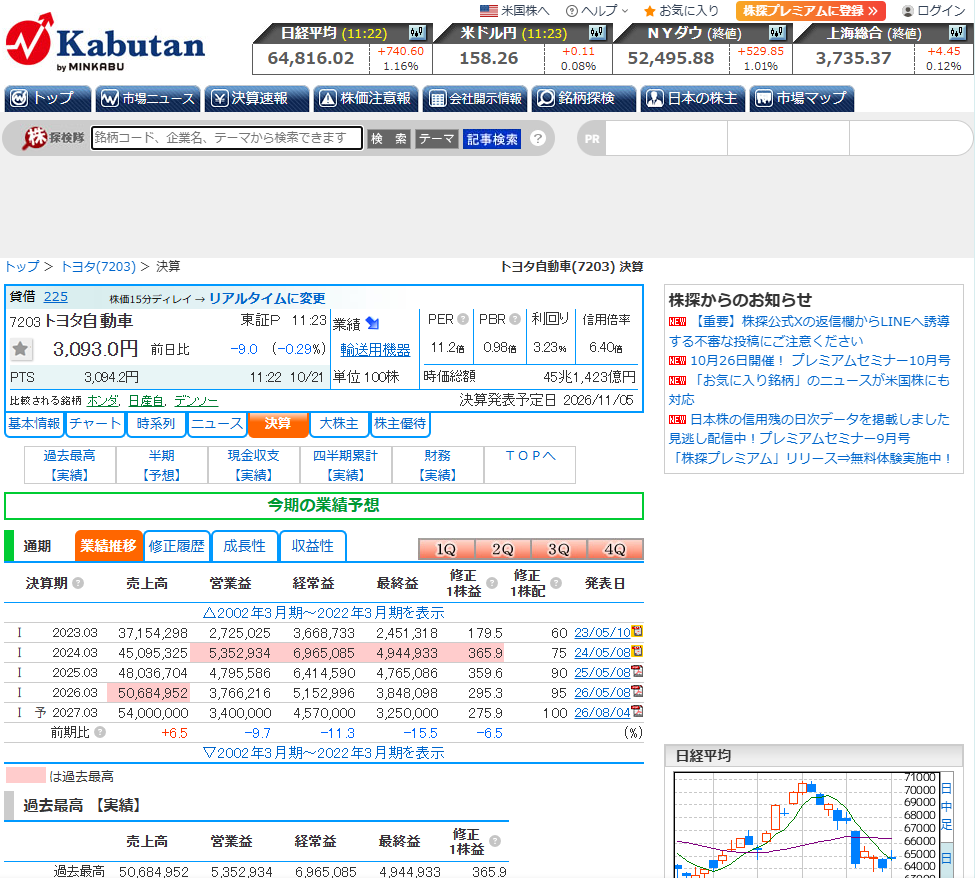
Task: Open PDF icon for 26/08/04 announcement
Action: [637, 711]
